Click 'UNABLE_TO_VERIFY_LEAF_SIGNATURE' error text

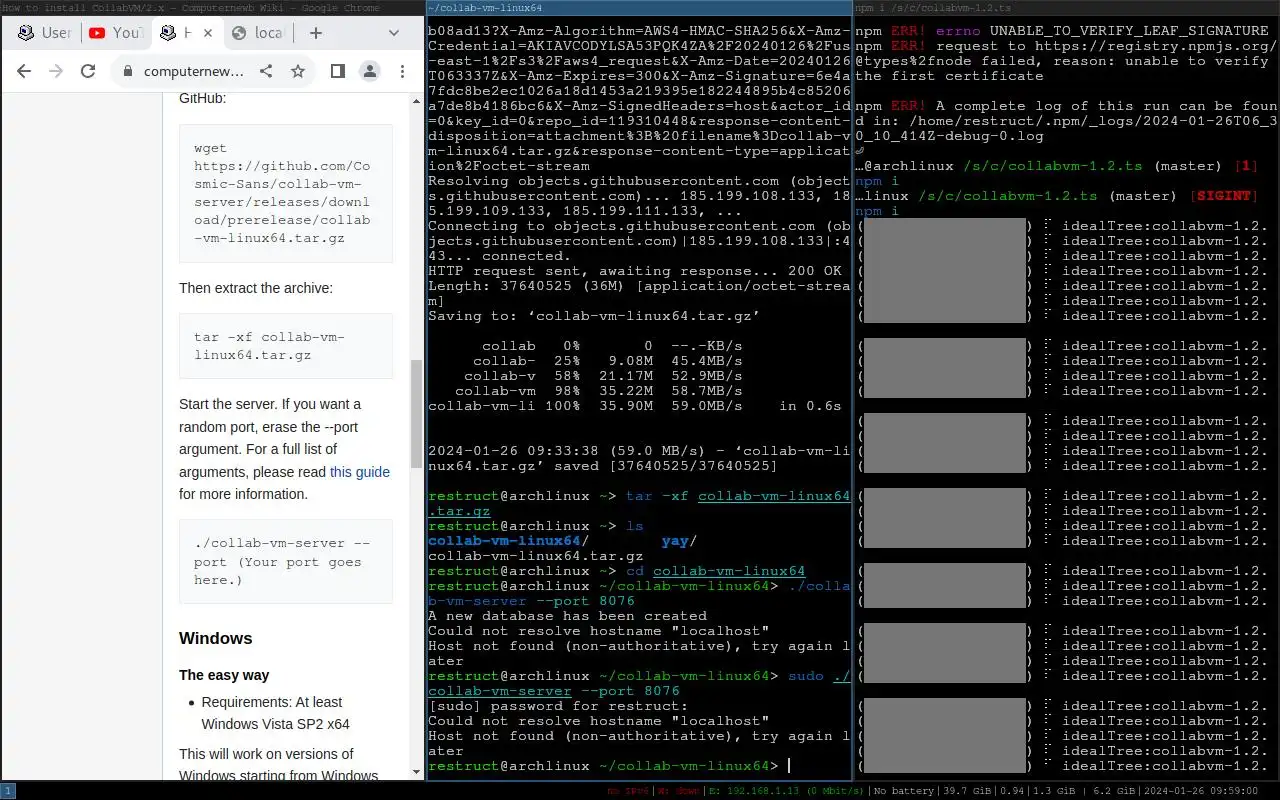(1129, 31)
